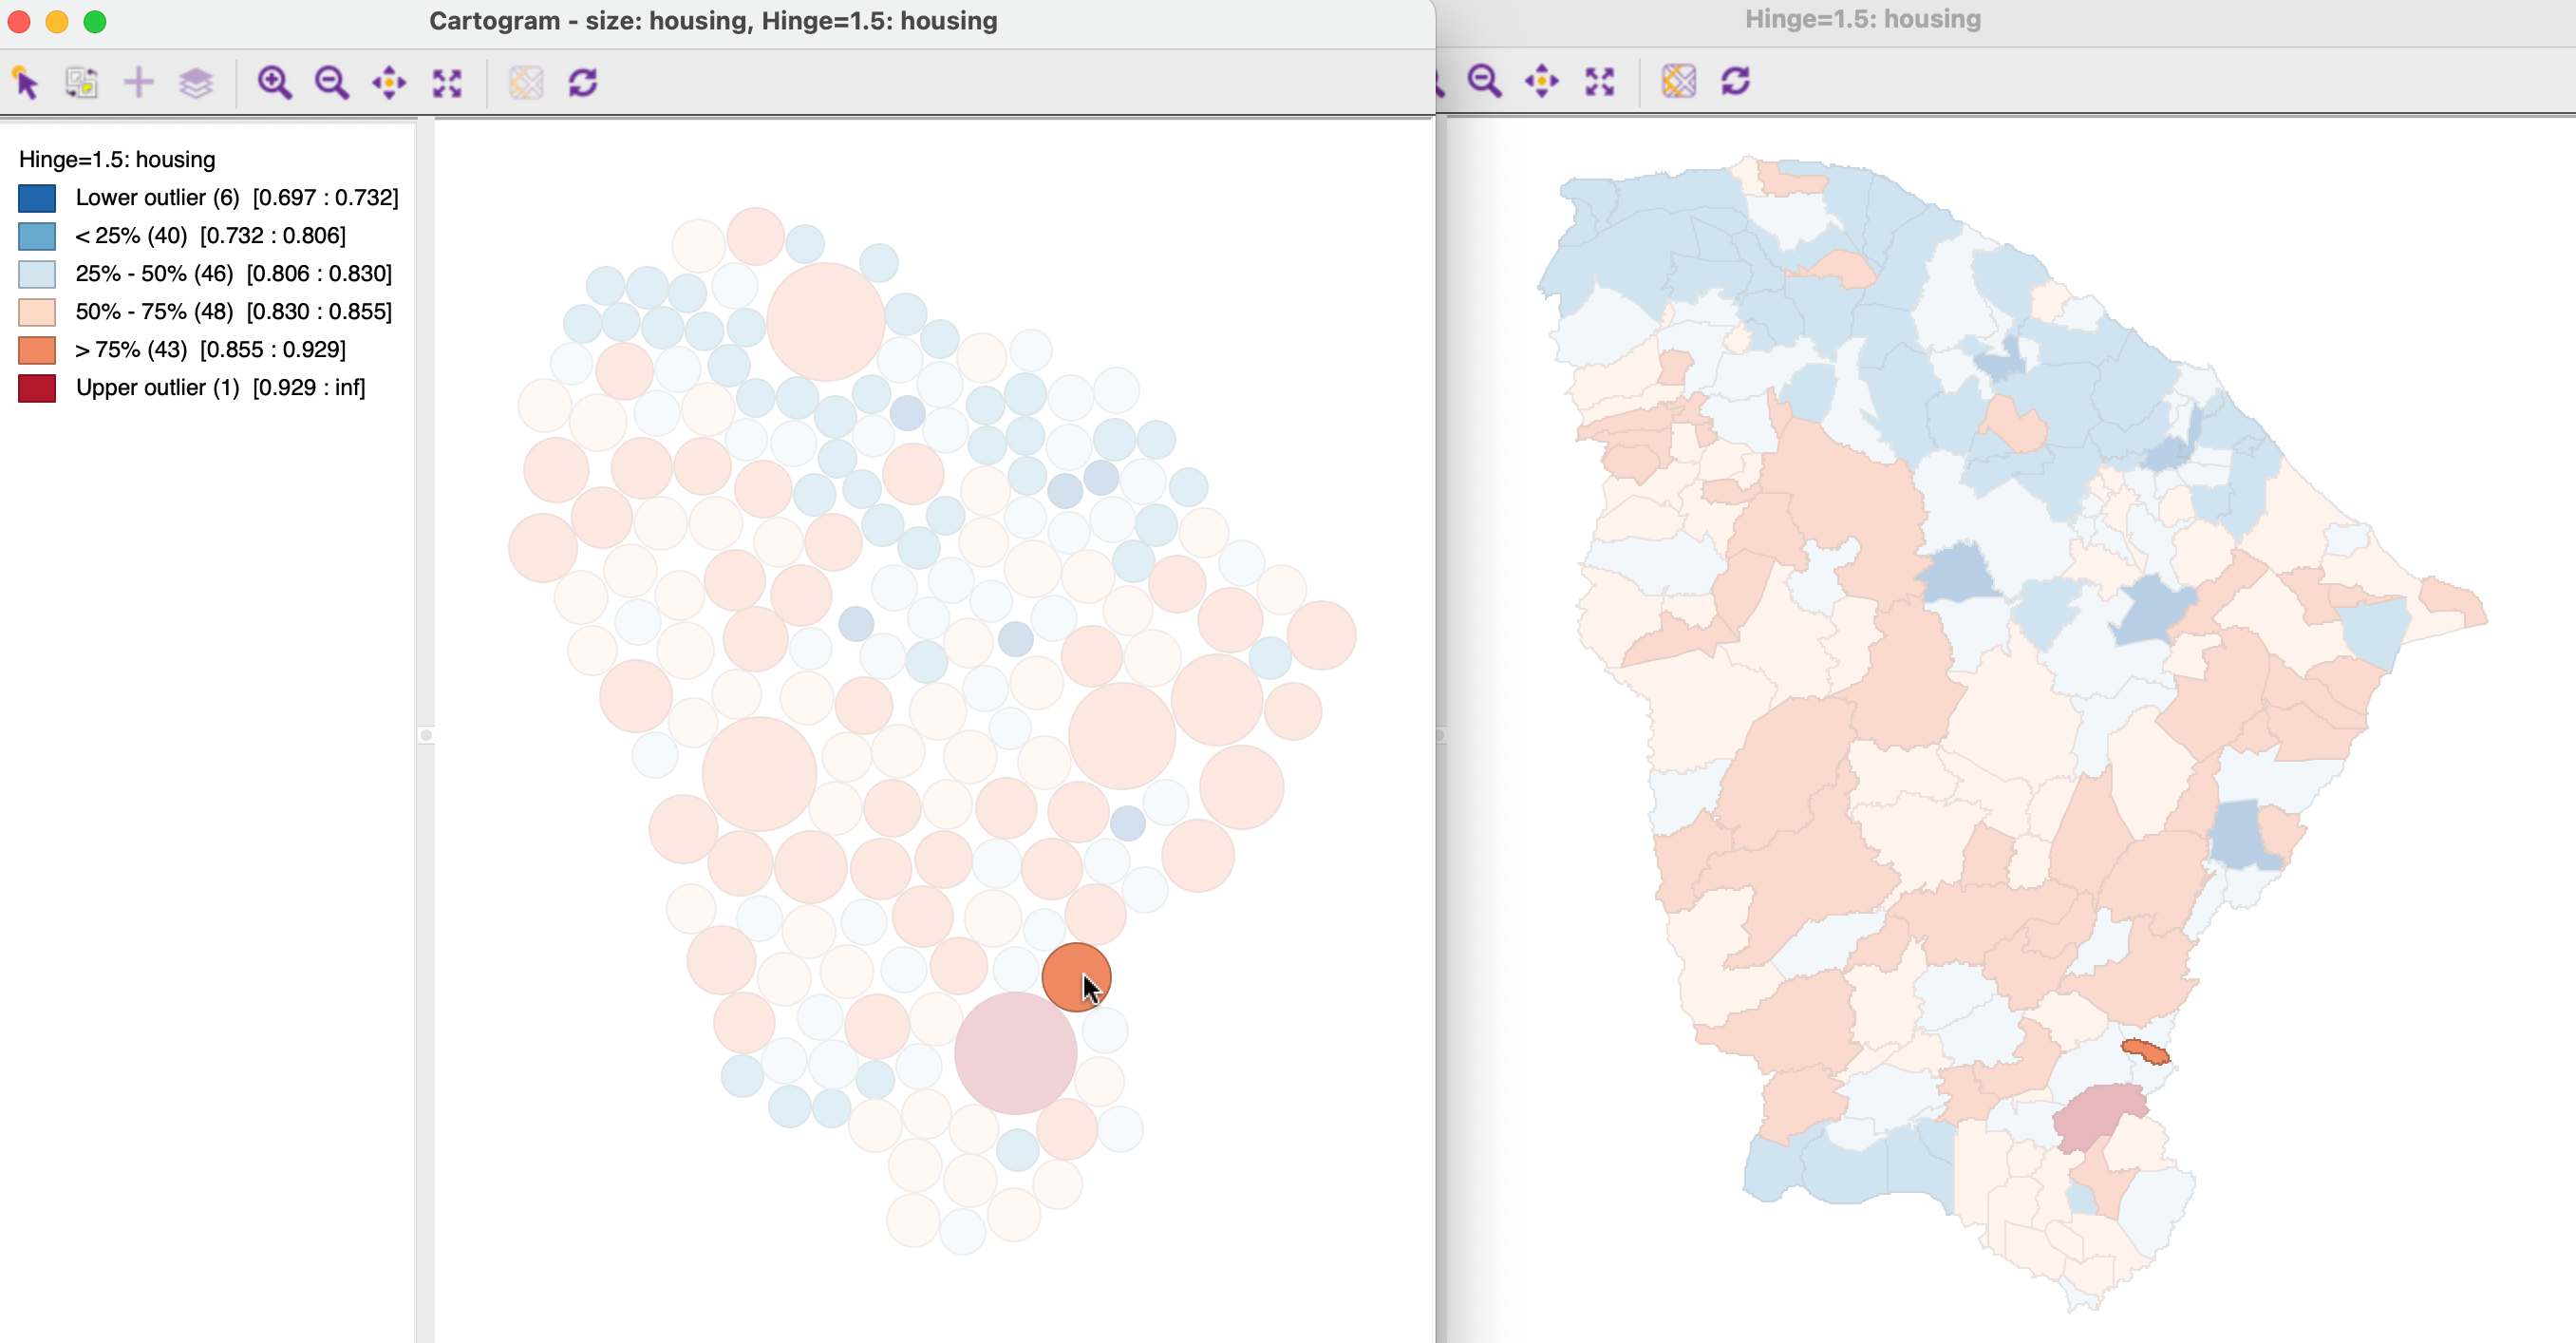Click Refresh icon in Cartogram toolbar

point(583,82)
